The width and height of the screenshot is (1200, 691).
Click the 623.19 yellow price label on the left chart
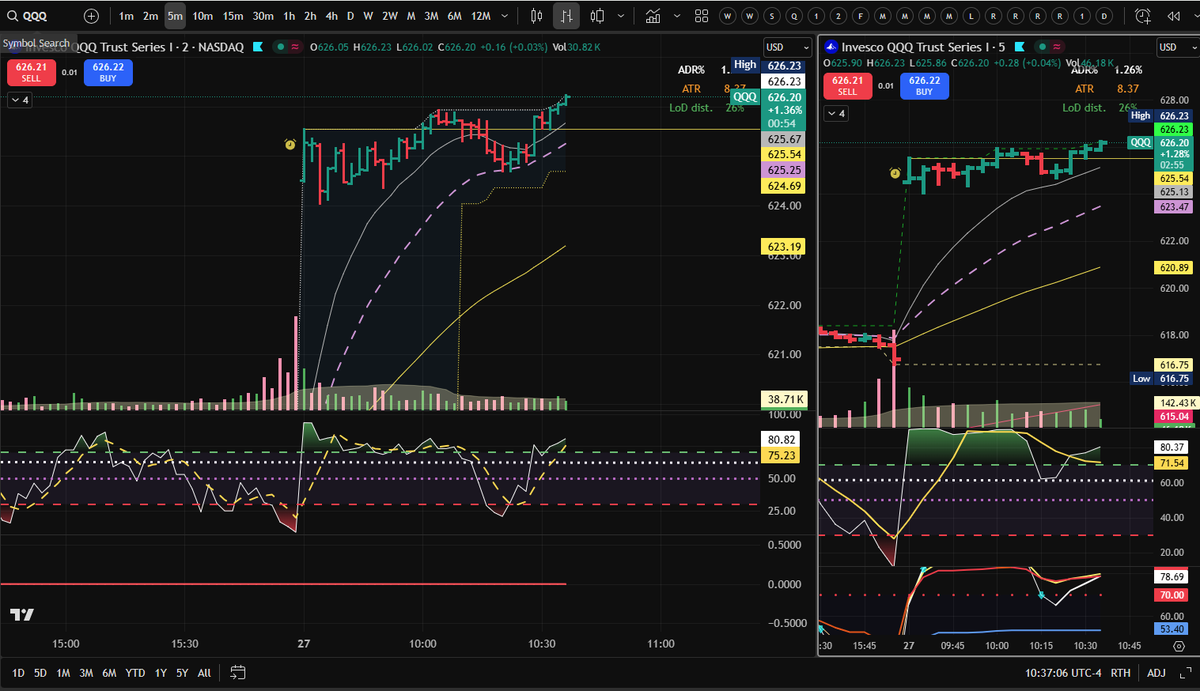[x=783, y=246]
